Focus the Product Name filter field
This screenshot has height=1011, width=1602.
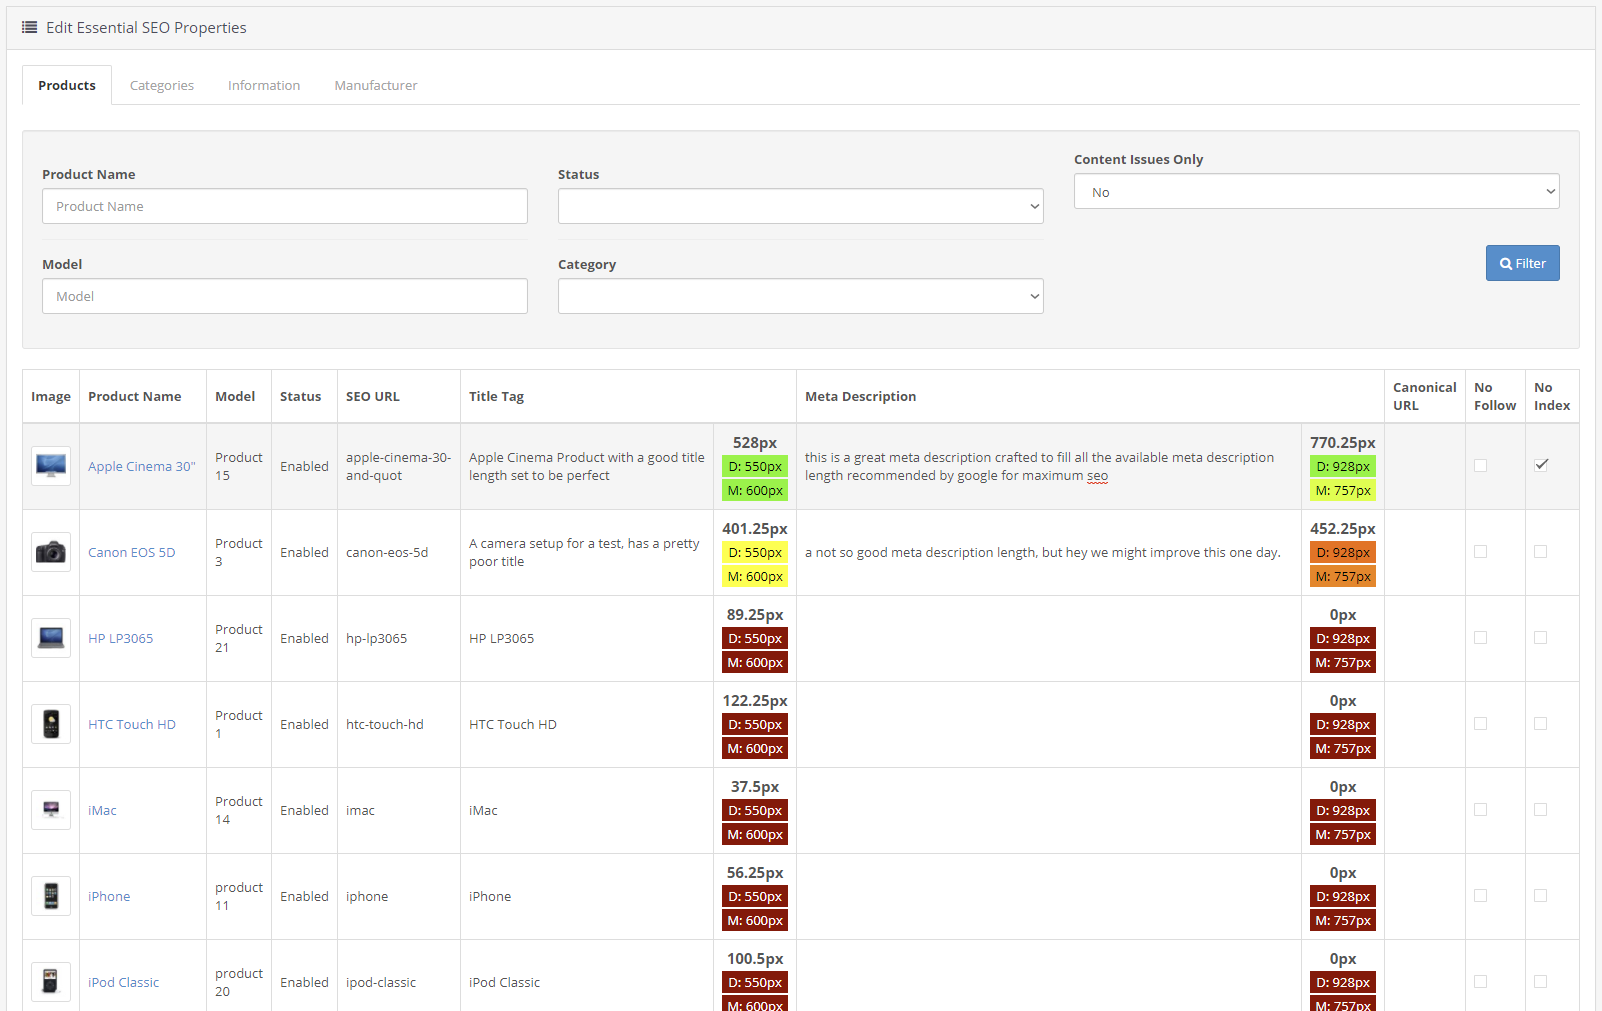285,206
